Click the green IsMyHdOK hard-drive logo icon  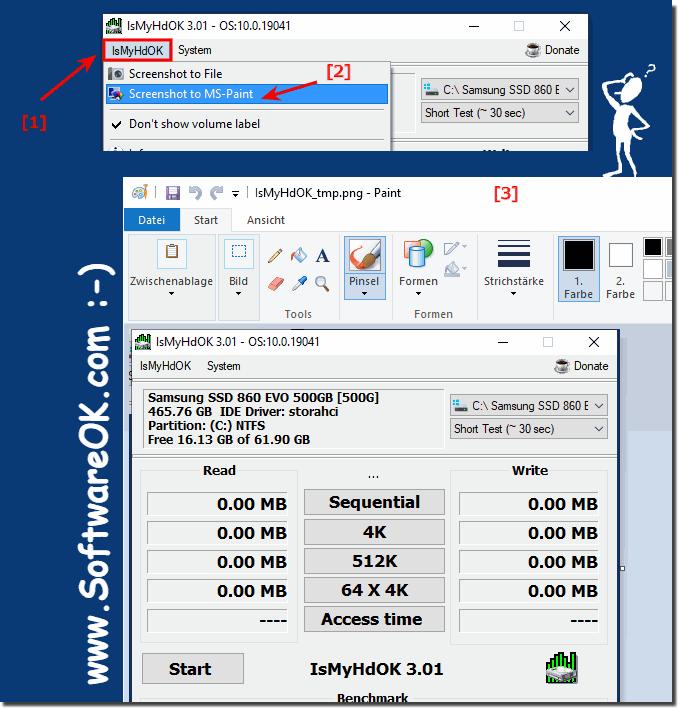561,668
